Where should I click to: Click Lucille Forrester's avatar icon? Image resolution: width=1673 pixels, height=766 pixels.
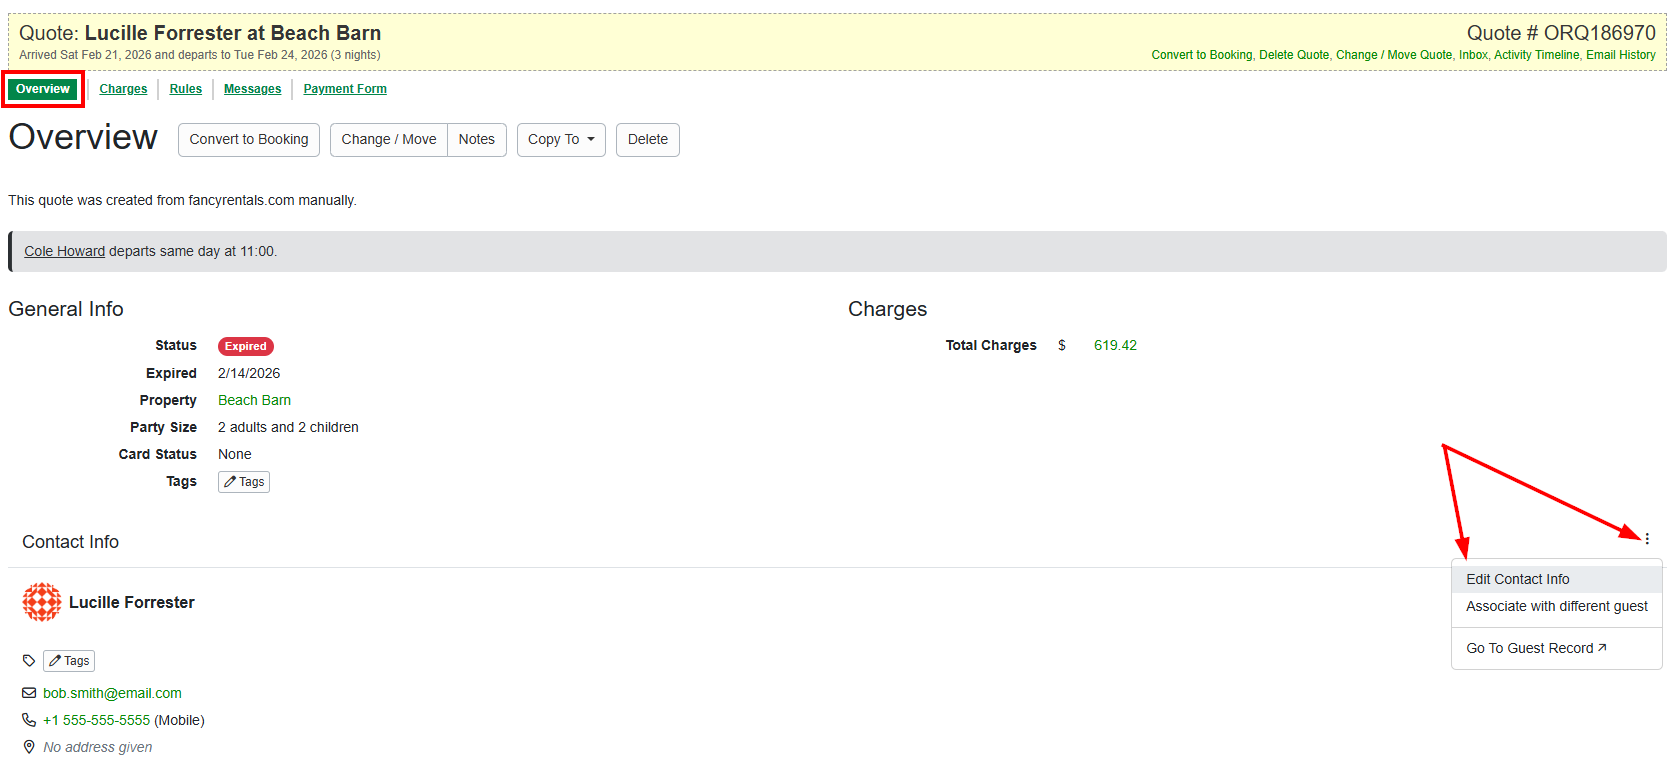42,602
